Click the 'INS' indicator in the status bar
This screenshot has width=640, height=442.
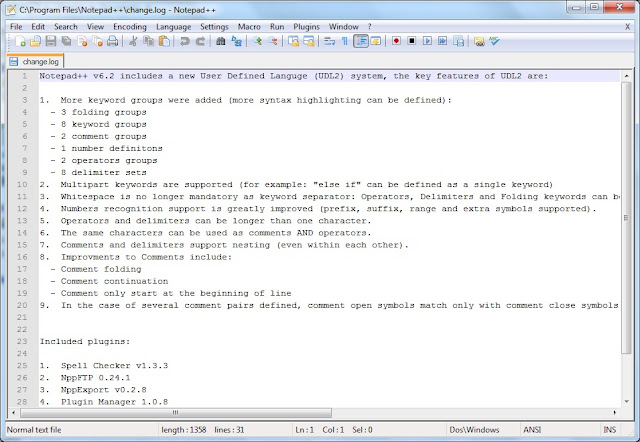(609, 430)
